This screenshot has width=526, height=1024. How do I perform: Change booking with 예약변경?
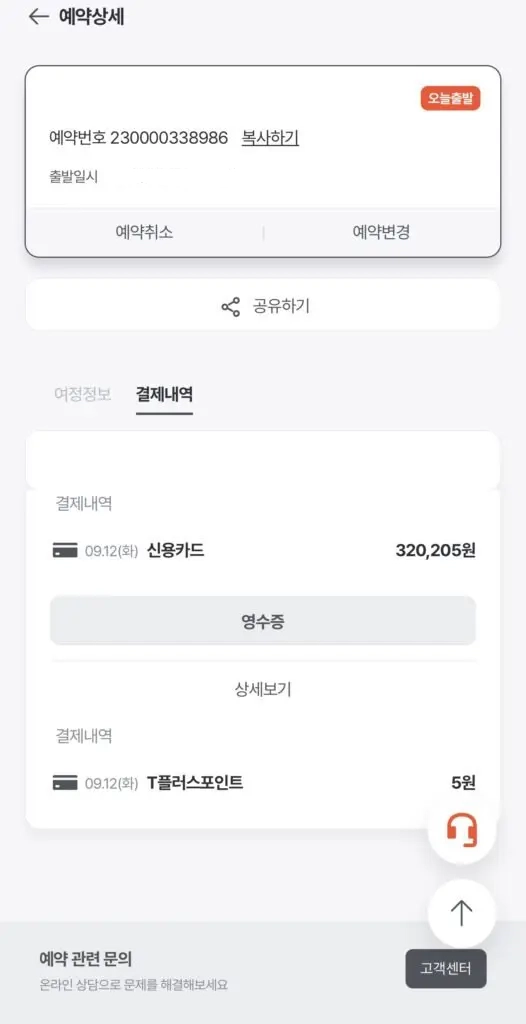(382, 232)
